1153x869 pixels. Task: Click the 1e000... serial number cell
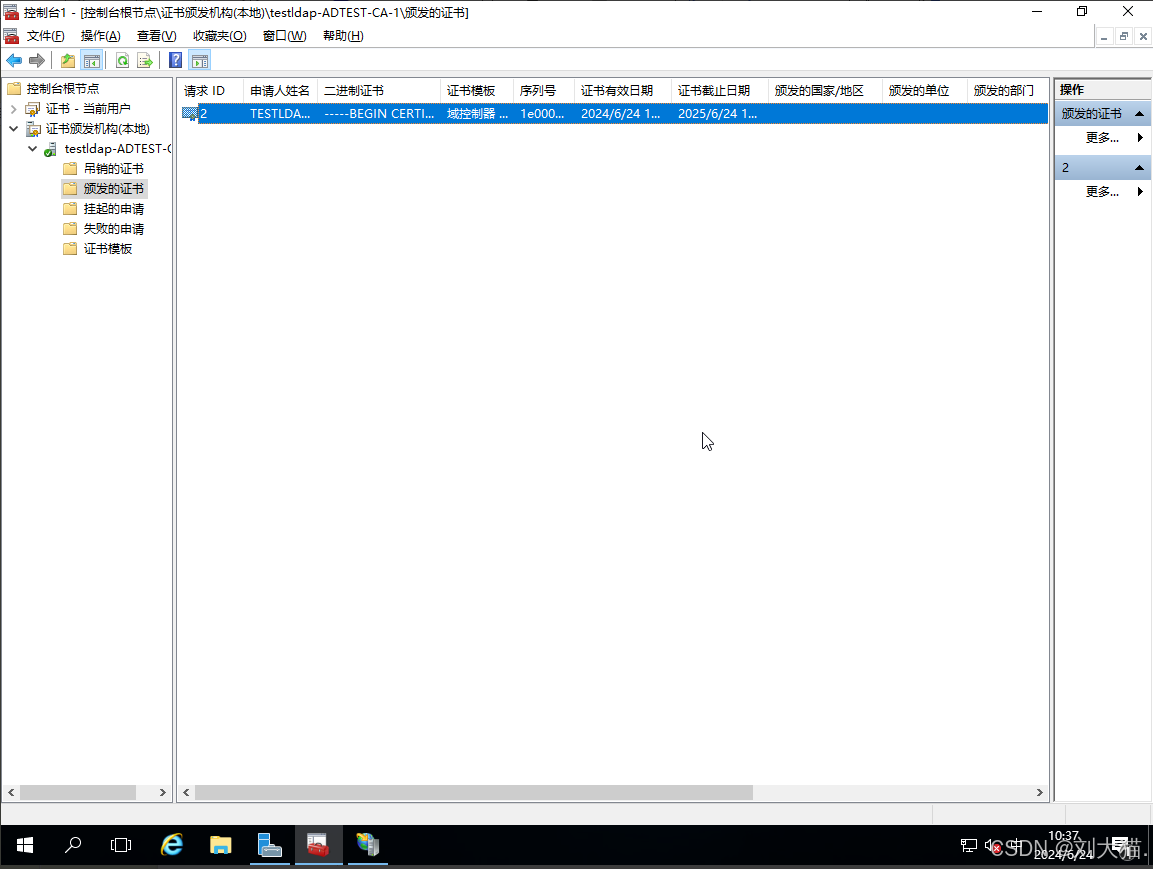(543, 113)
